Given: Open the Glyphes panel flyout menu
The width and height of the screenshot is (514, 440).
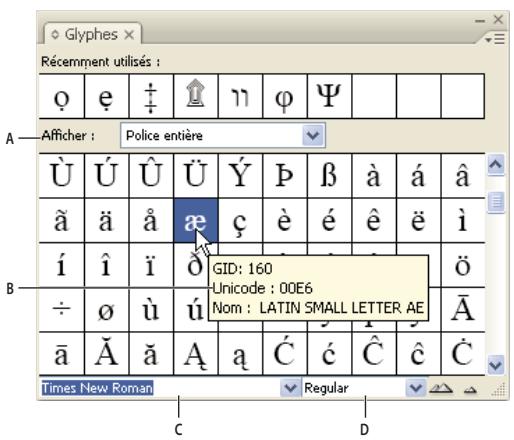Looking at the screenshot, I should [495, 39].
